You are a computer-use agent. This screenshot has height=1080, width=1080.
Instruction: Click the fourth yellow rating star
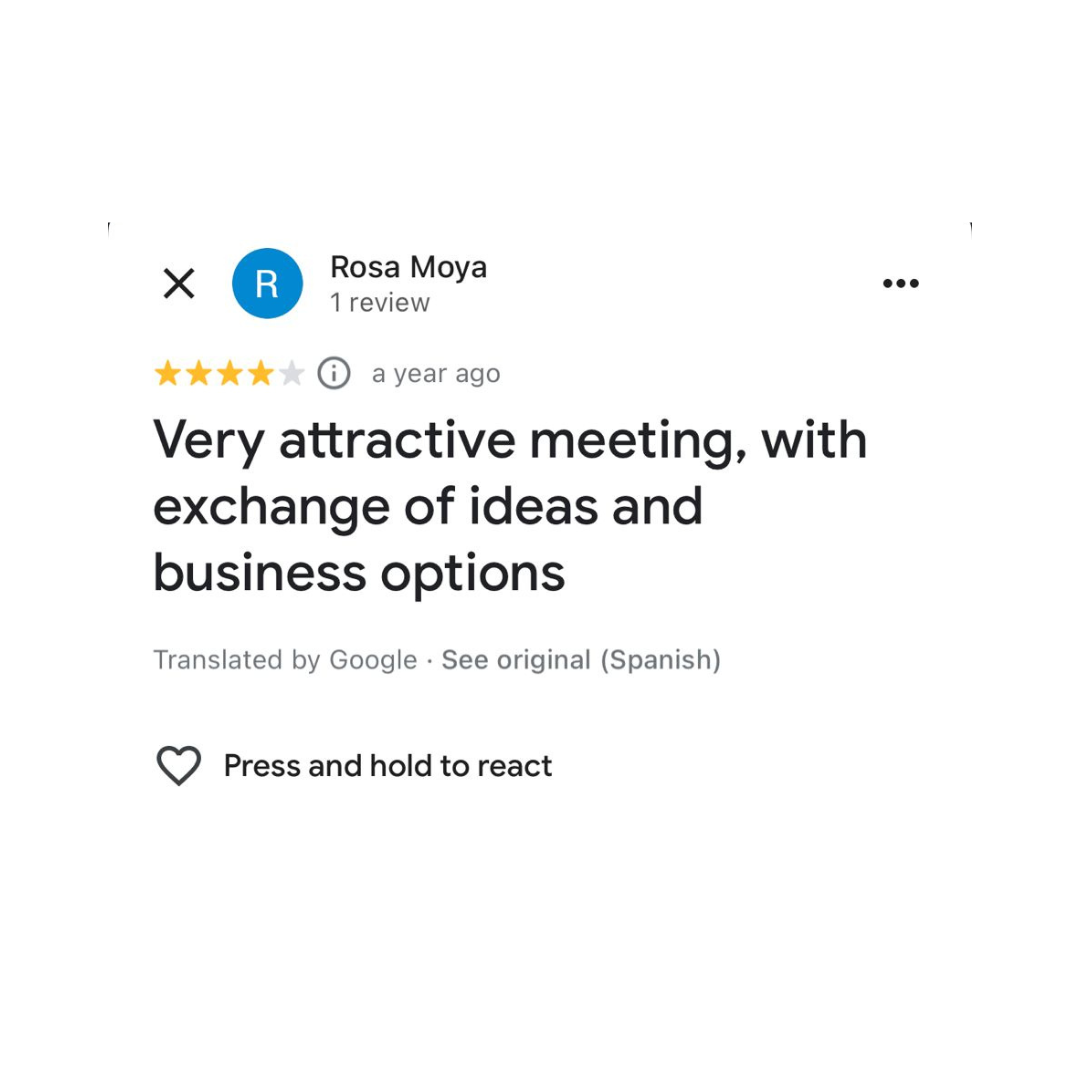(x=261, y=374)
